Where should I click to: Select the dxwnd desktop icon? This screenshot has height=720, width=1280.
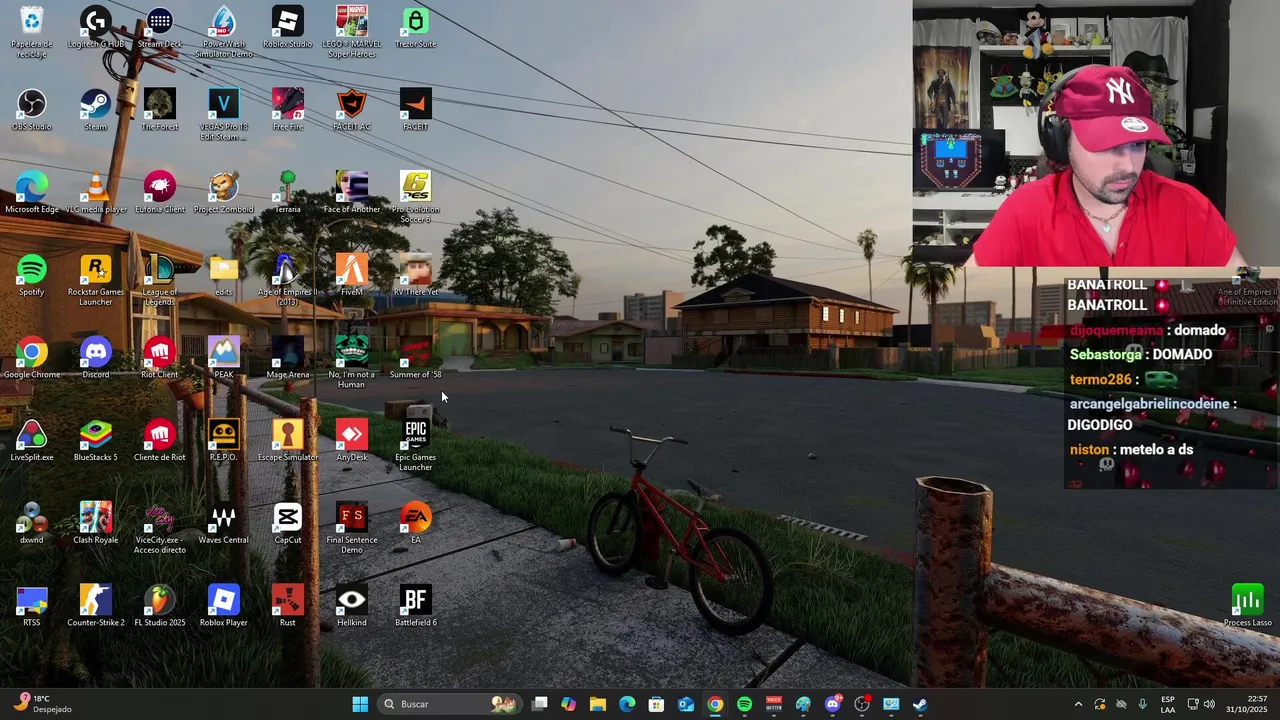point(32,524)
